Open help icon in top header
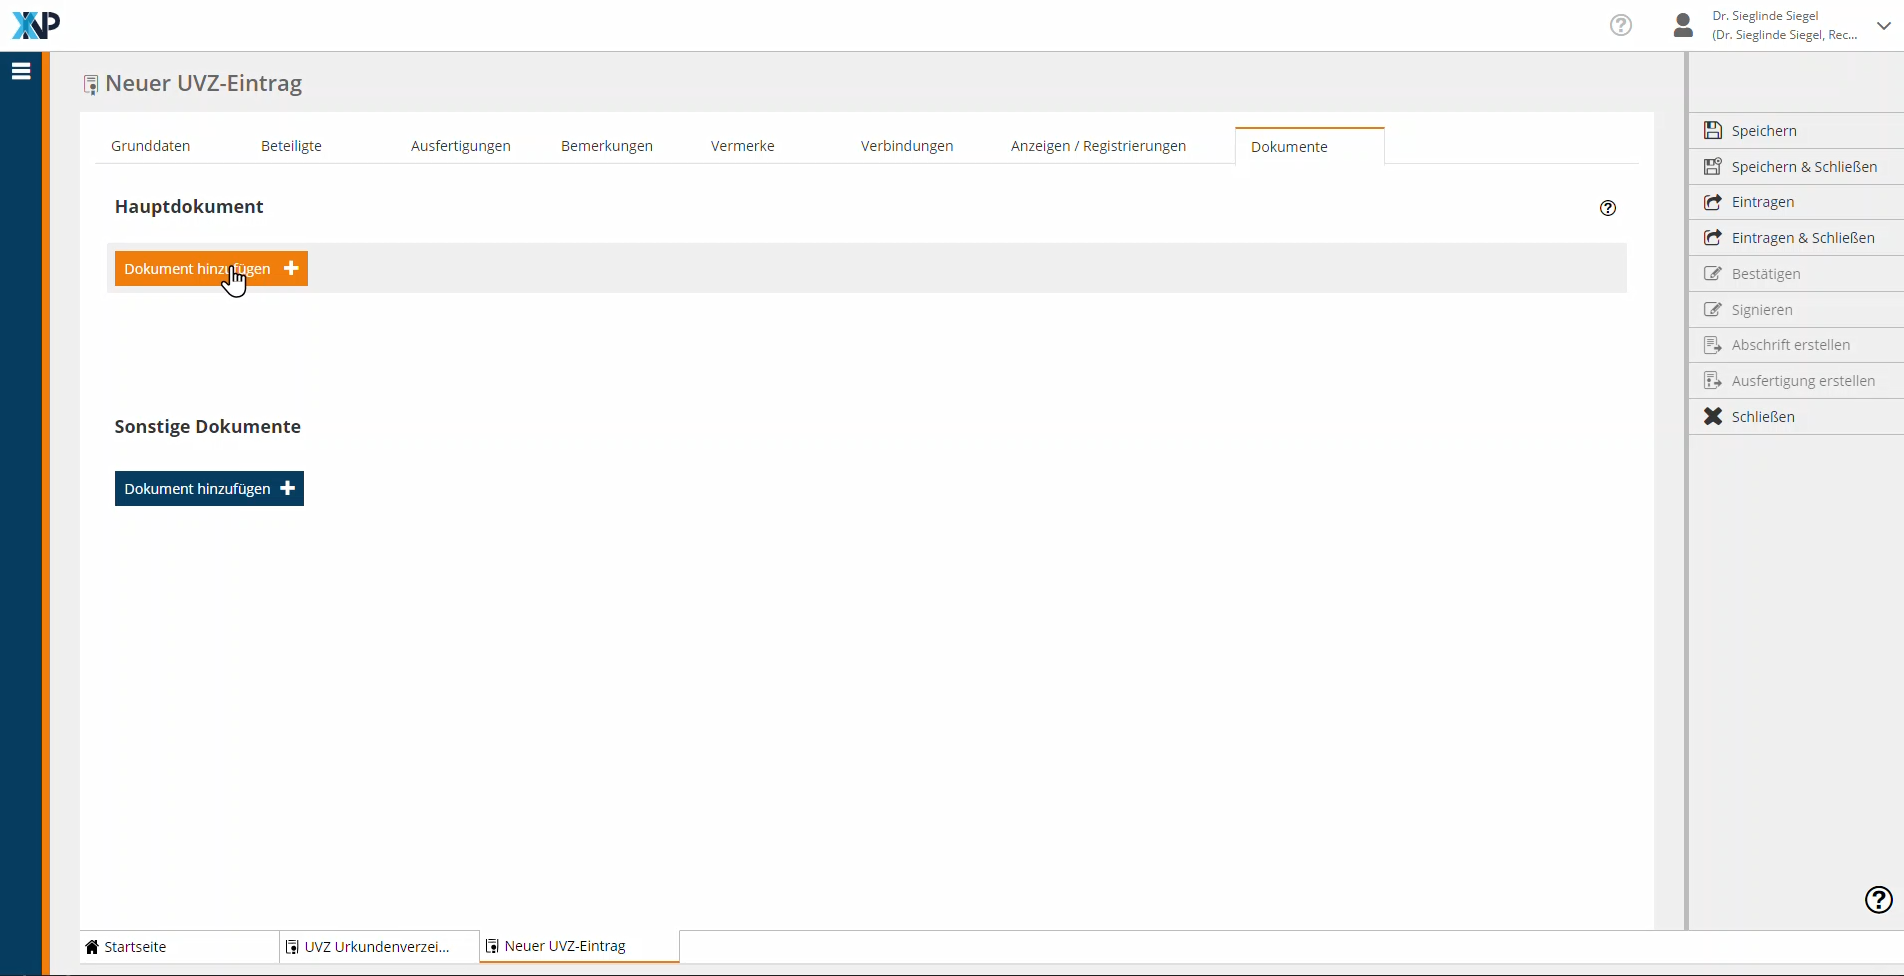 tap(1620, 25)
